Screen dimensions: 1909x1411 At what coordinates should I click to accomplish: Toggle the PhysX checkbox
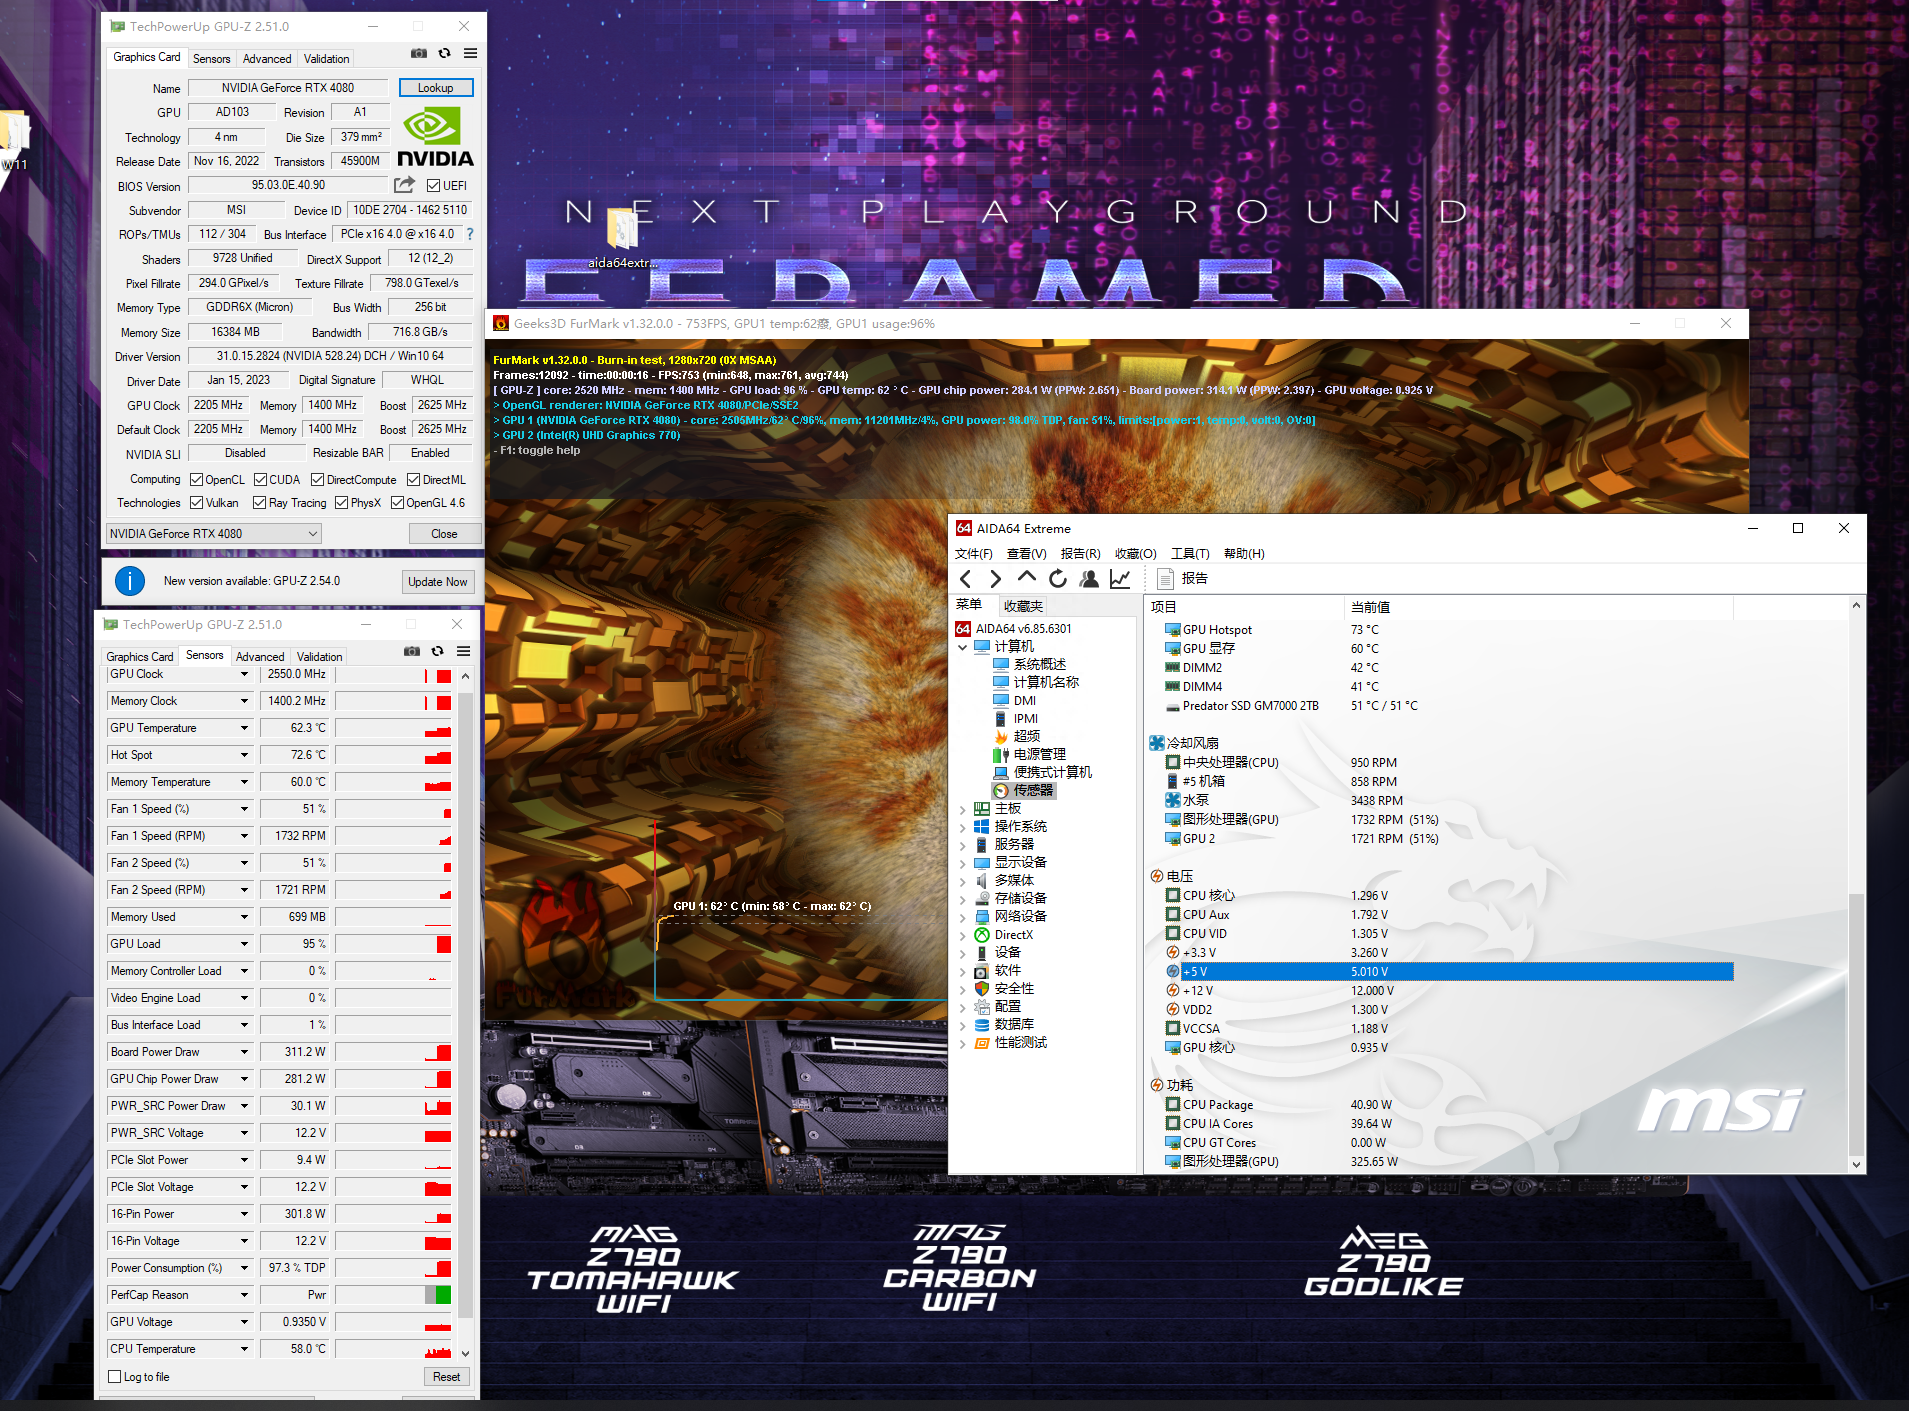(x=342, y=503)
